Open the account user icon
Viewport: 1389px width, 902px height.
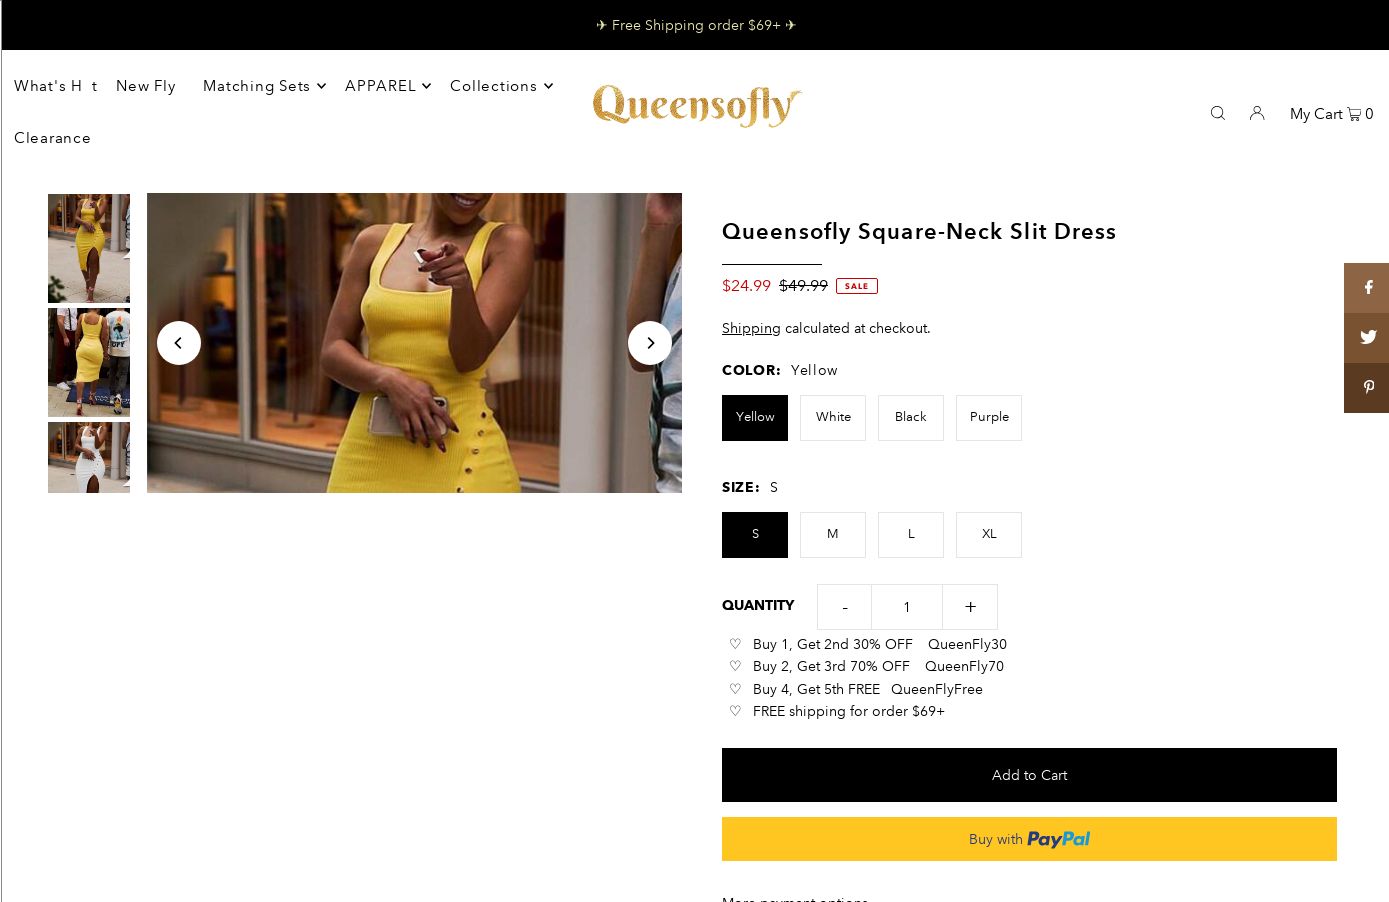[1257, 113]
